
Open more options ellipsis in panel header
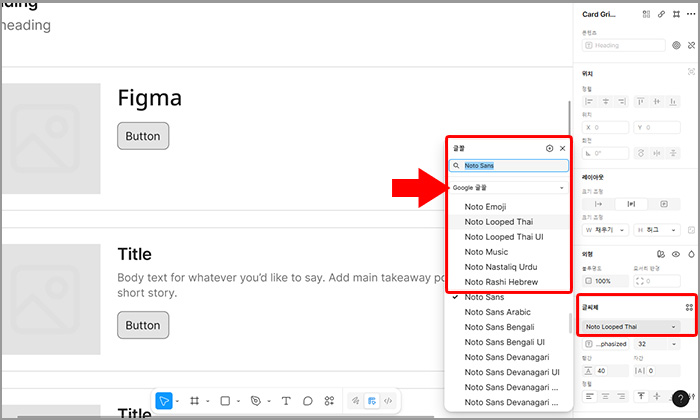point(691,14)
